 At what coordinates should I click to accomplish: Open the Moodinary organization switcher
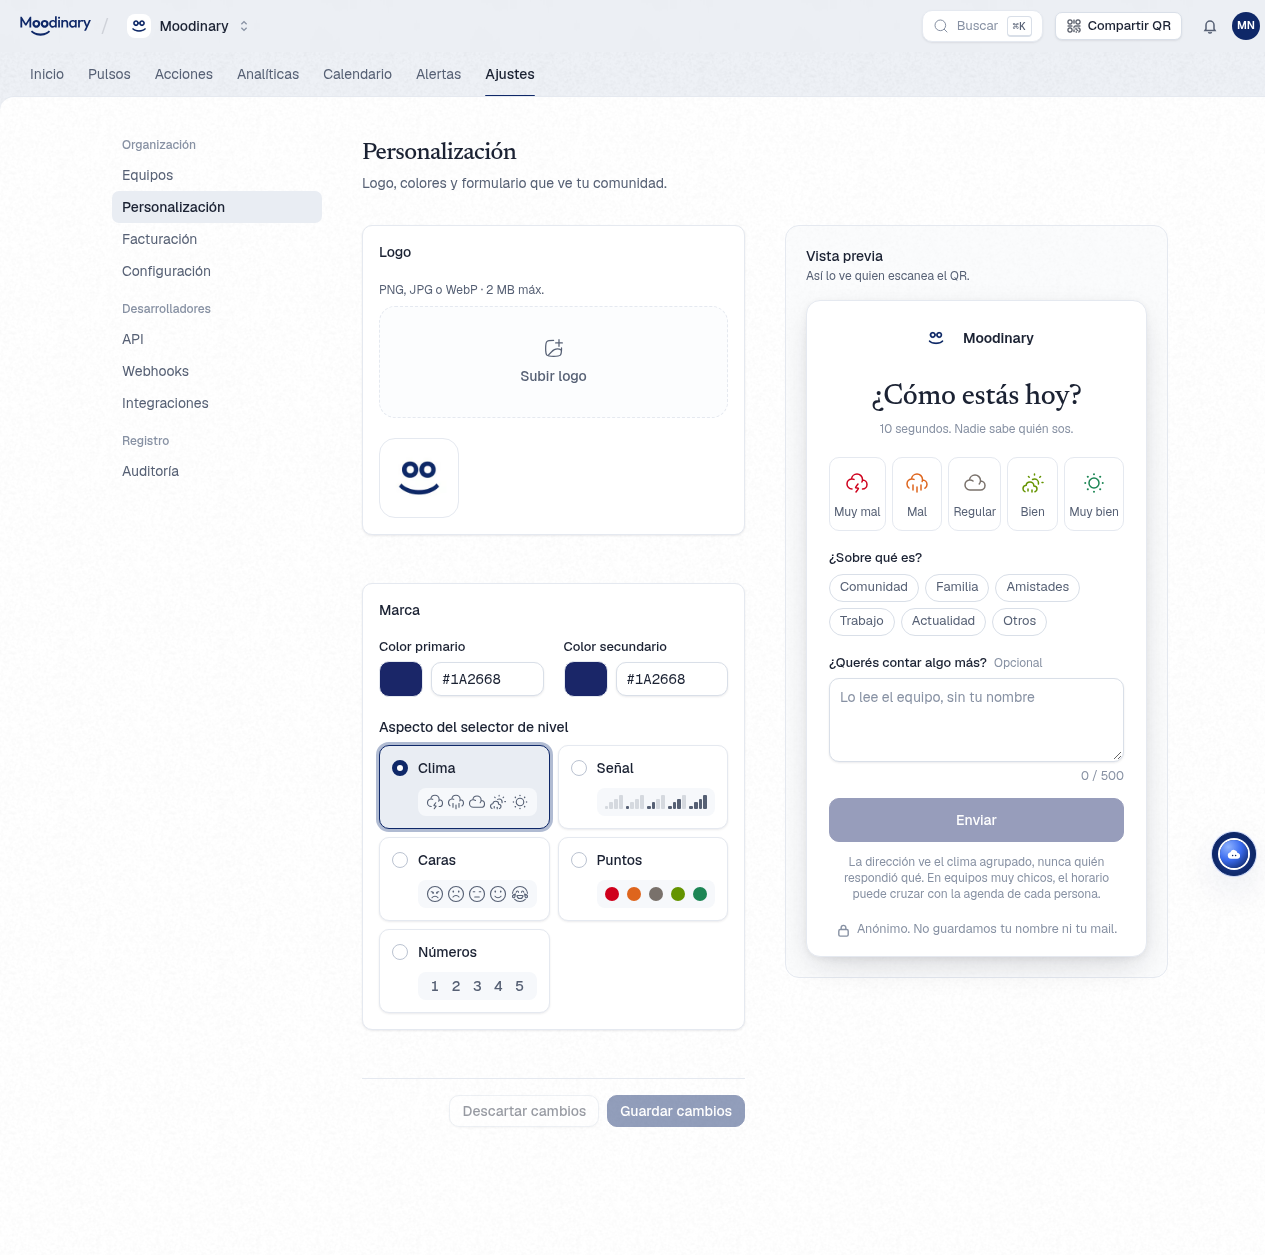coord(189,26)
